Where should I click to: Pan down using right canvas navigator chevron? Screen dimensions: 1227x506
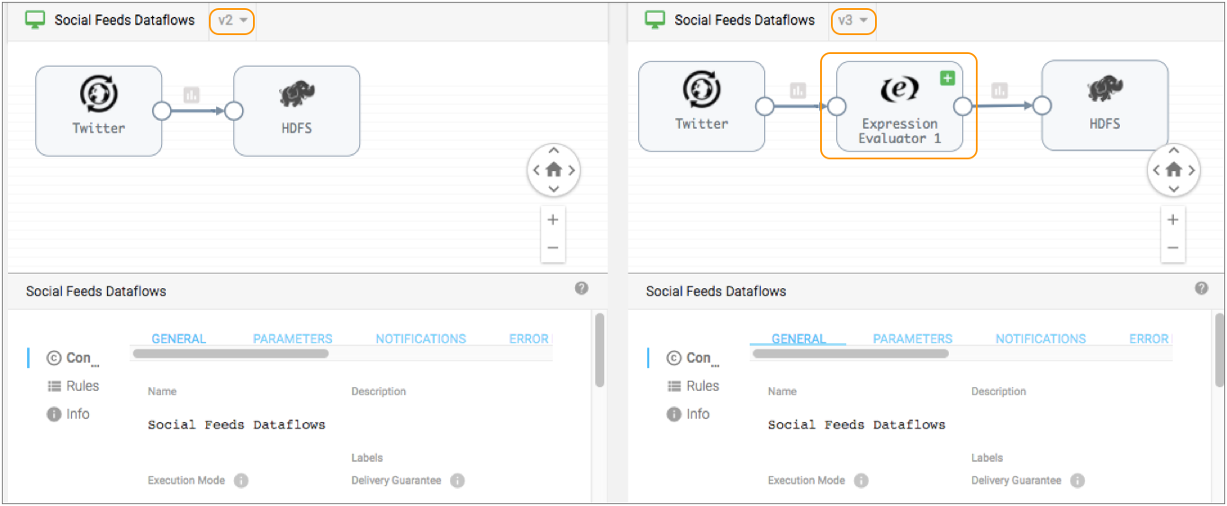[x=1173, y=189]
